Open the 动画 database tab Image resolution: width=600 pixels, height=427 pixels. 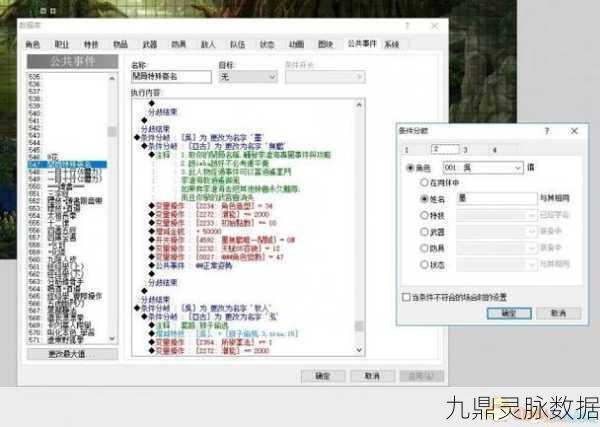tap(296, 44)
